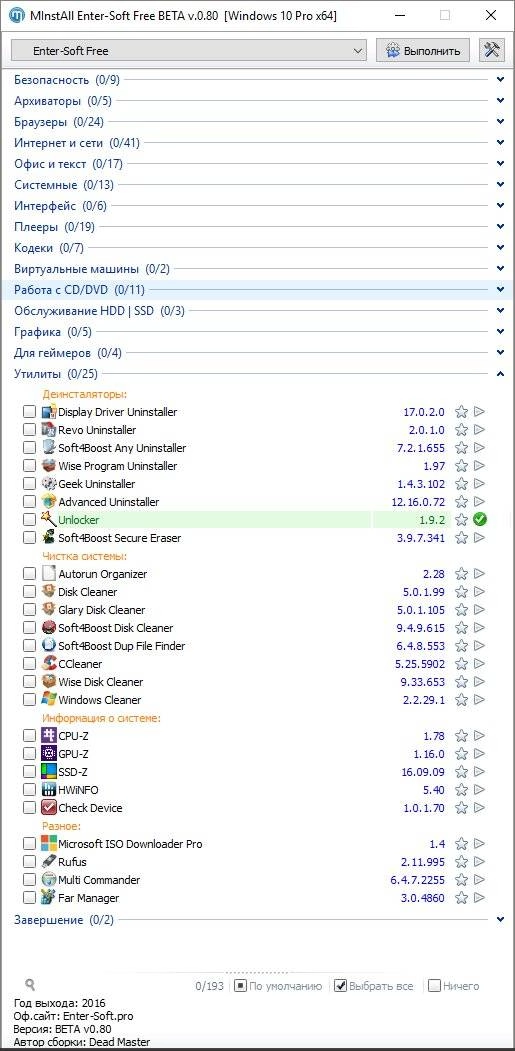Image resolution: width=515 pixels, height=1051 pixels.
Task: Click the Glary Disk Cleaner icon
Action: click(x=49, y=609)
